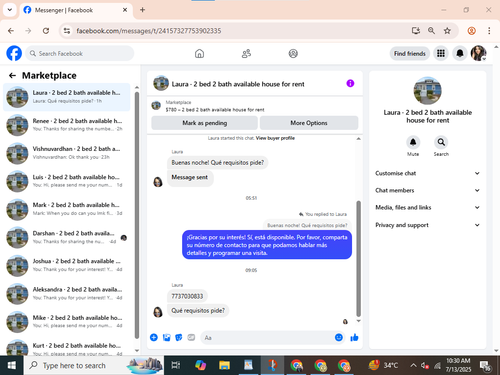Expand Media, files and links section
The width and height of the screenshot is (500, 375).
pos(427,207)
